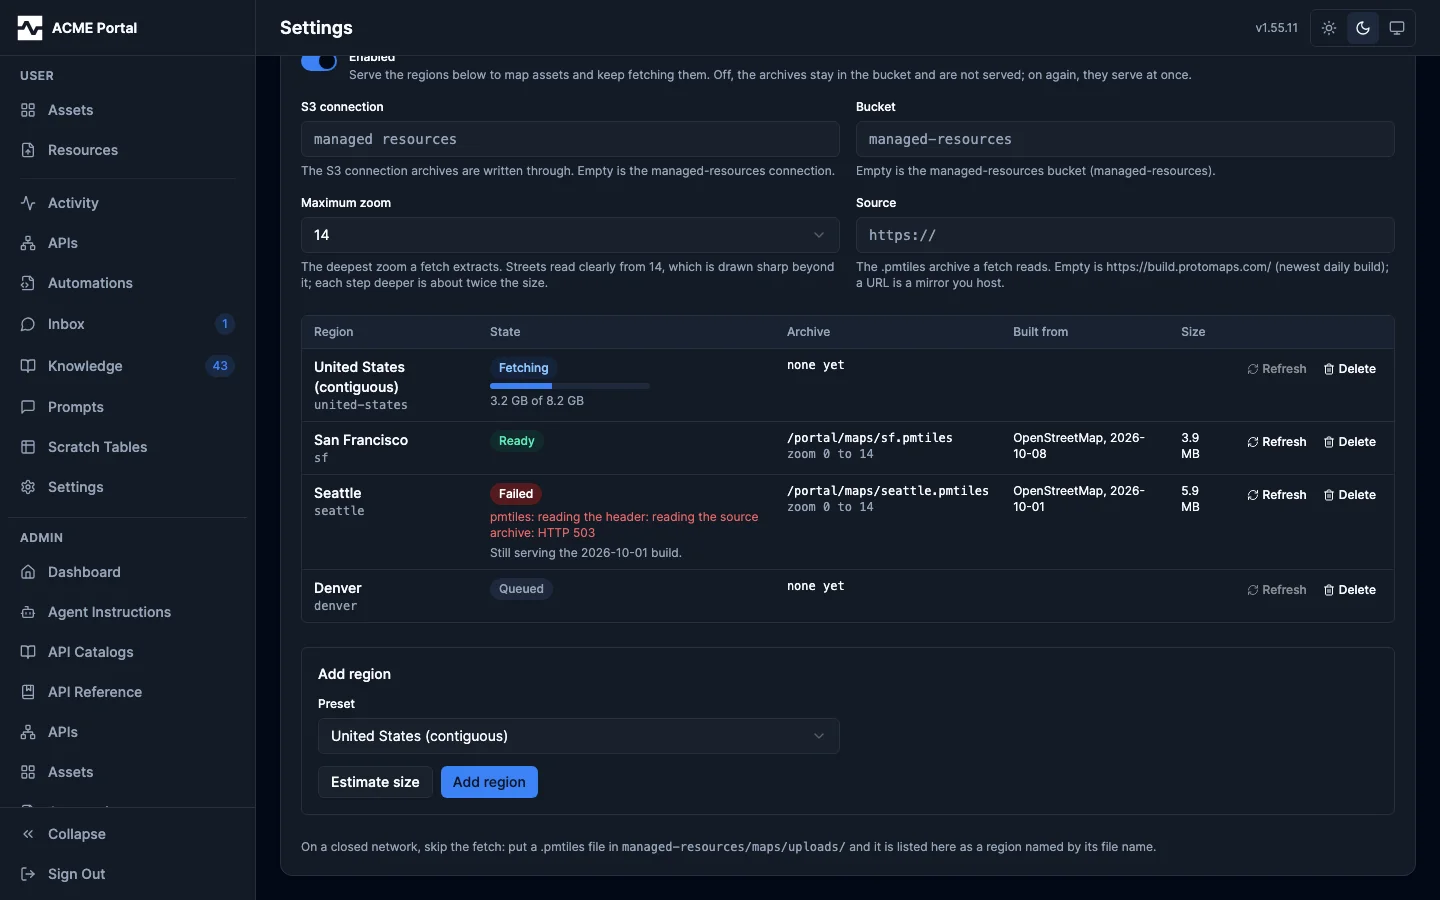Open Resources in the USER section
This screenshot has height=900, width=1440.
point(127,150)
